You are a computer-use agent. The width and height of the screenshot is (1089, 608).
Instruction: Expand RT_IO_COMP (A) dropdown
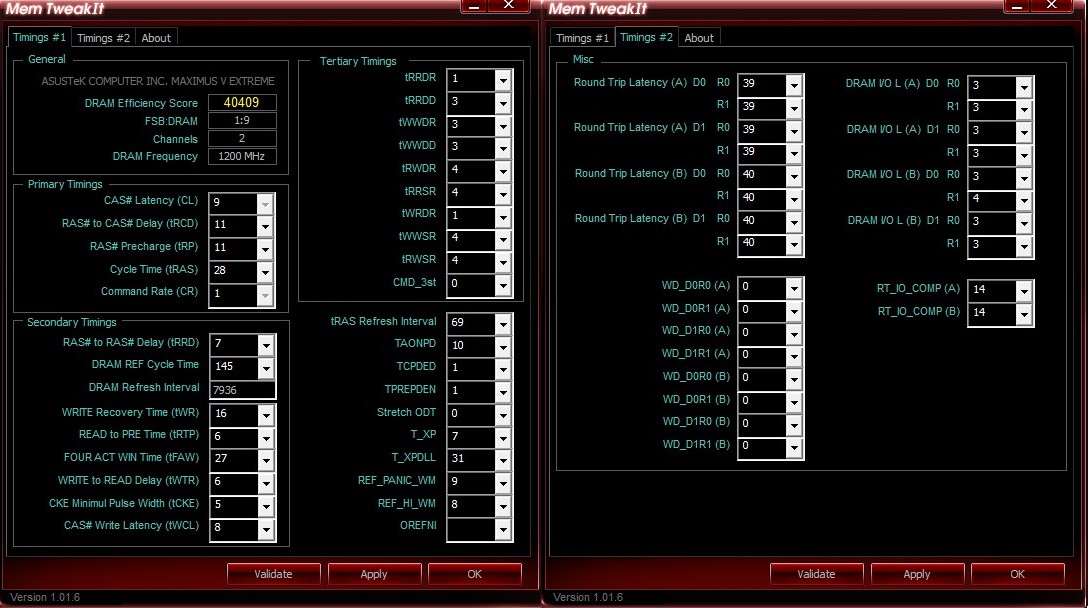1024,292
